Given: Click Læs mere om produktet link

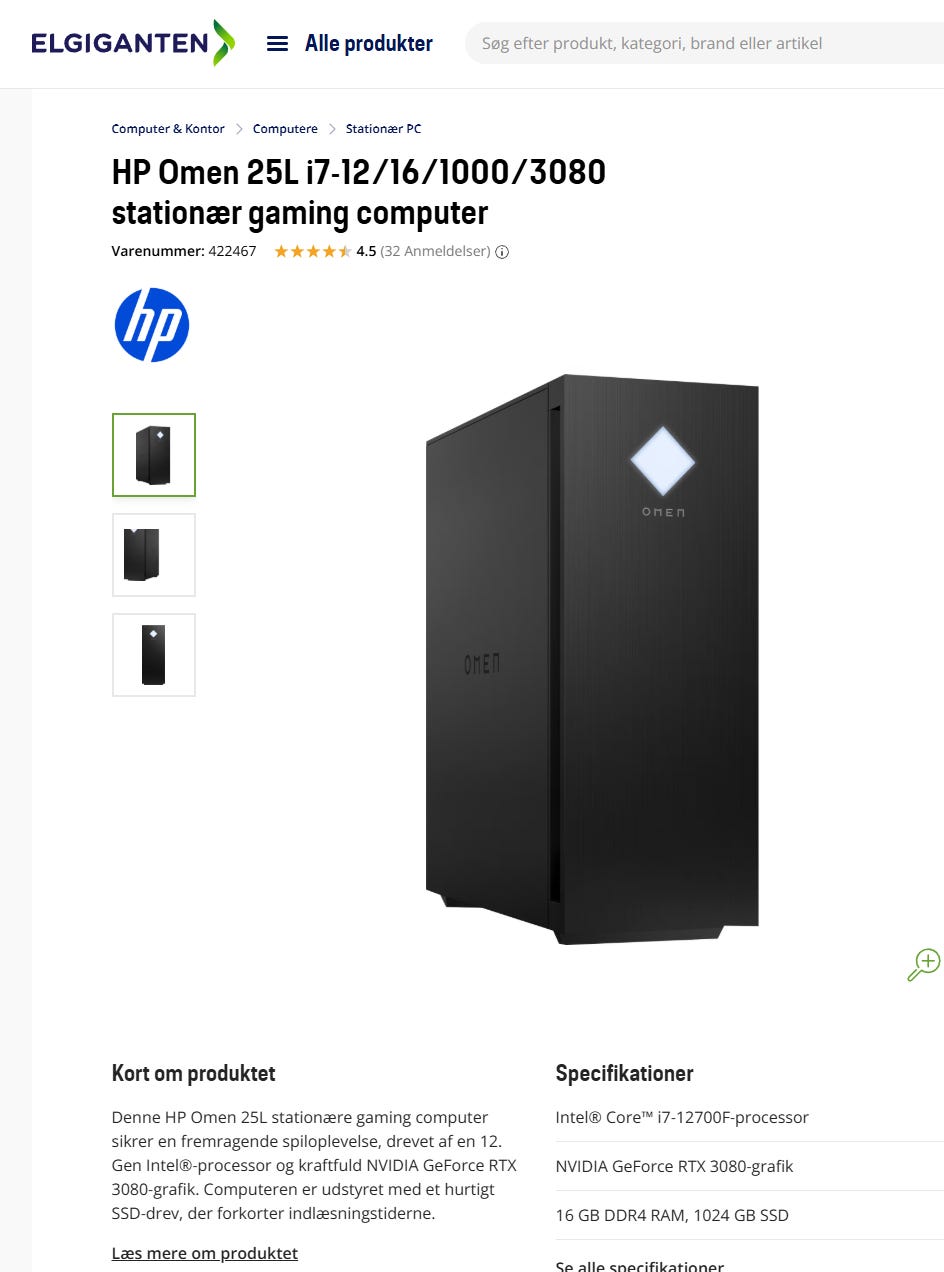Looking at the screenshot, I should point(205,1253).
